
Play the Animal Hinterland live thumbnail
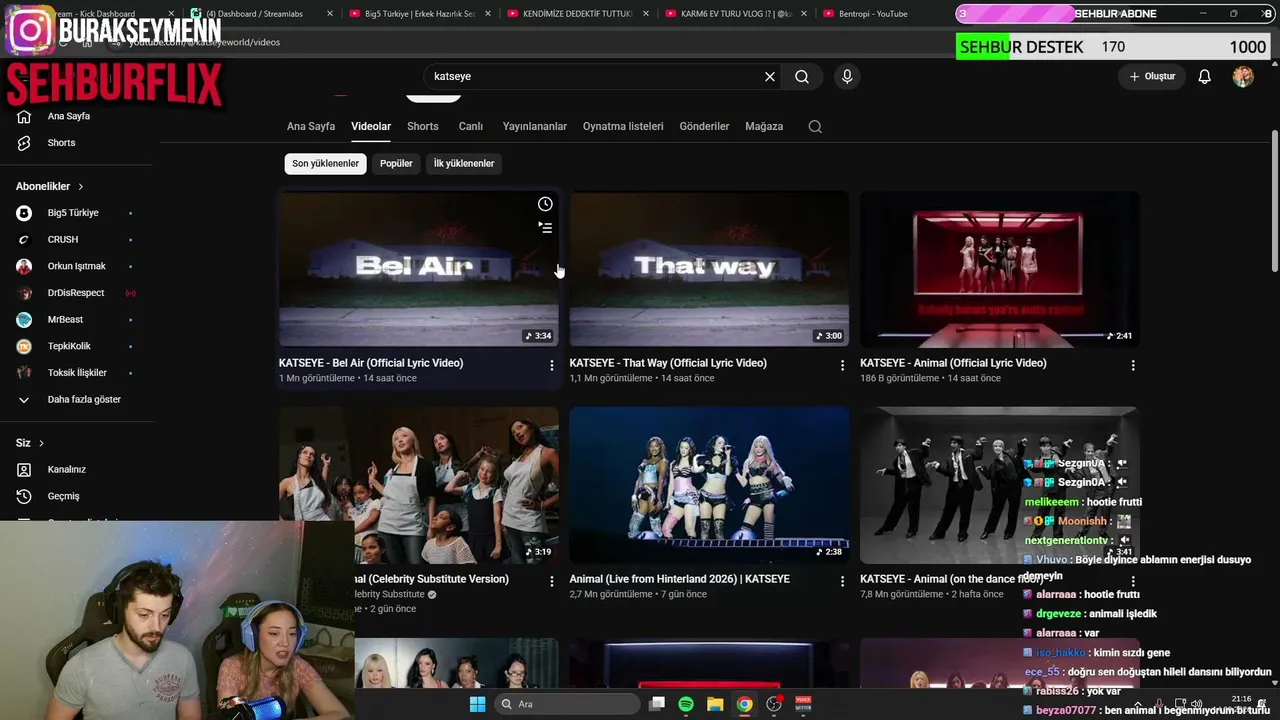pos(710,485)
